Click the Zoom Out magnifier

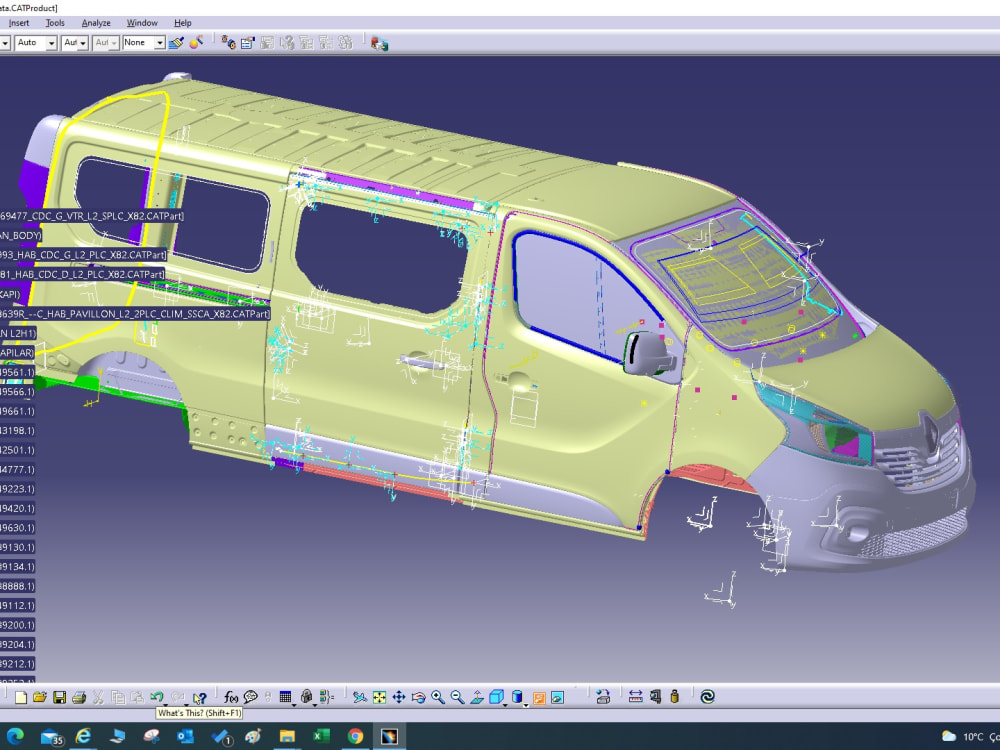pyautogui.click(x=457, y=697)
